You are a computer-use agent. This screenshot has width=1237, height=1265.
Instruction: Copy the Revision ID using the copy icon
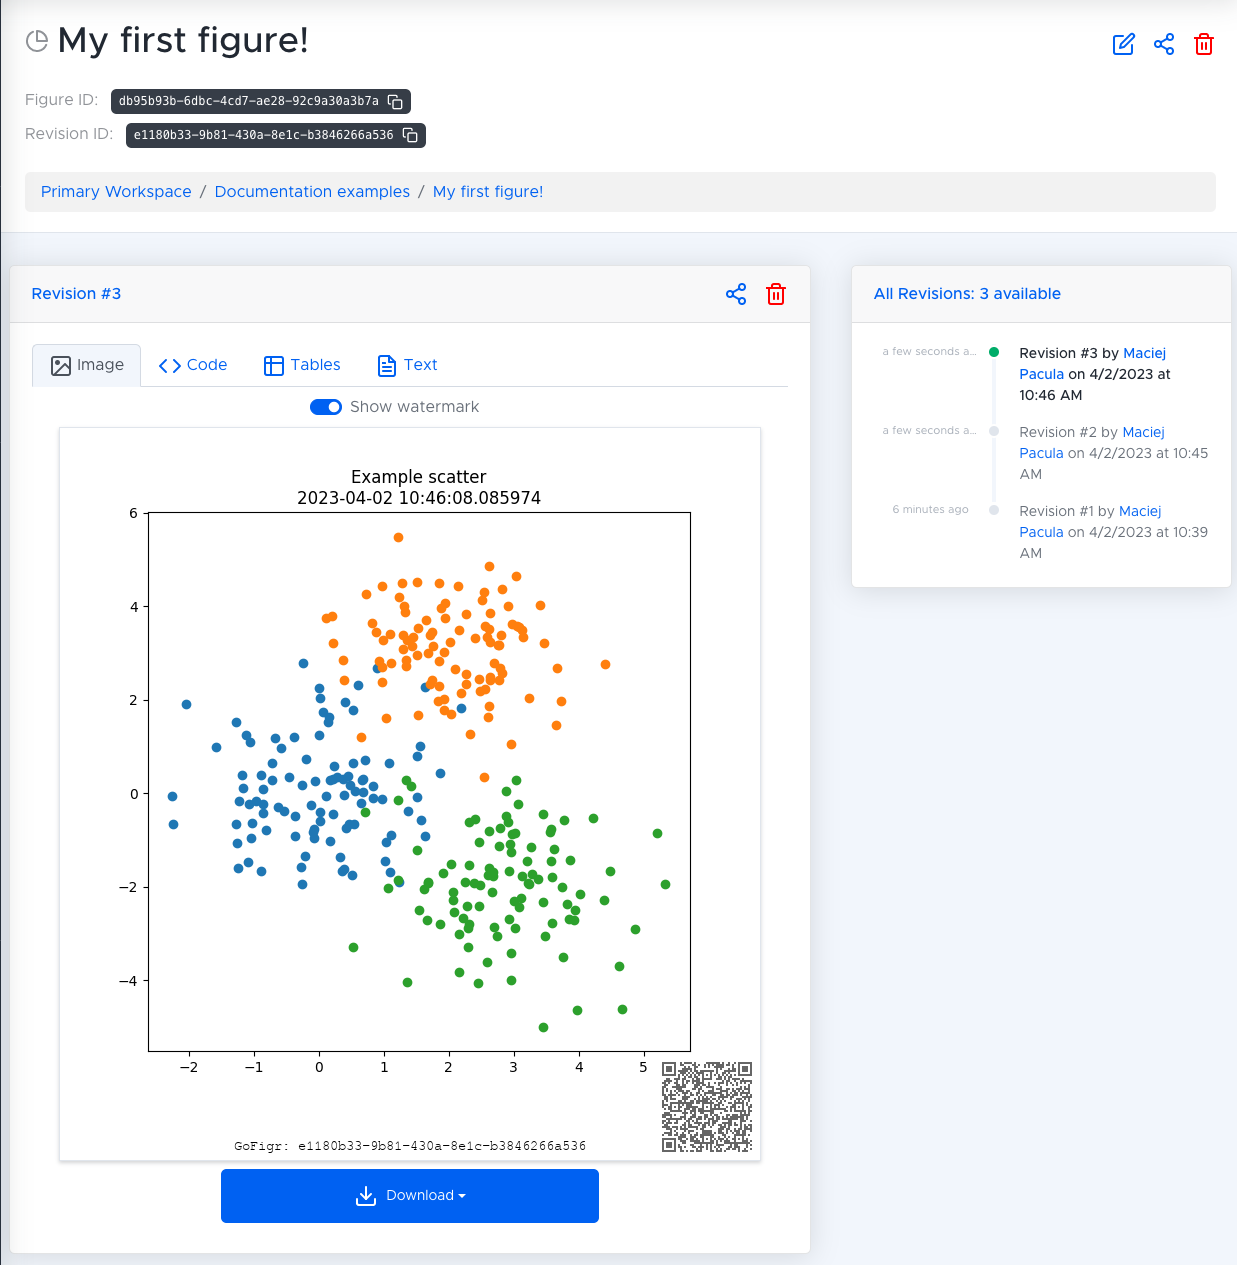pos(410,135)
